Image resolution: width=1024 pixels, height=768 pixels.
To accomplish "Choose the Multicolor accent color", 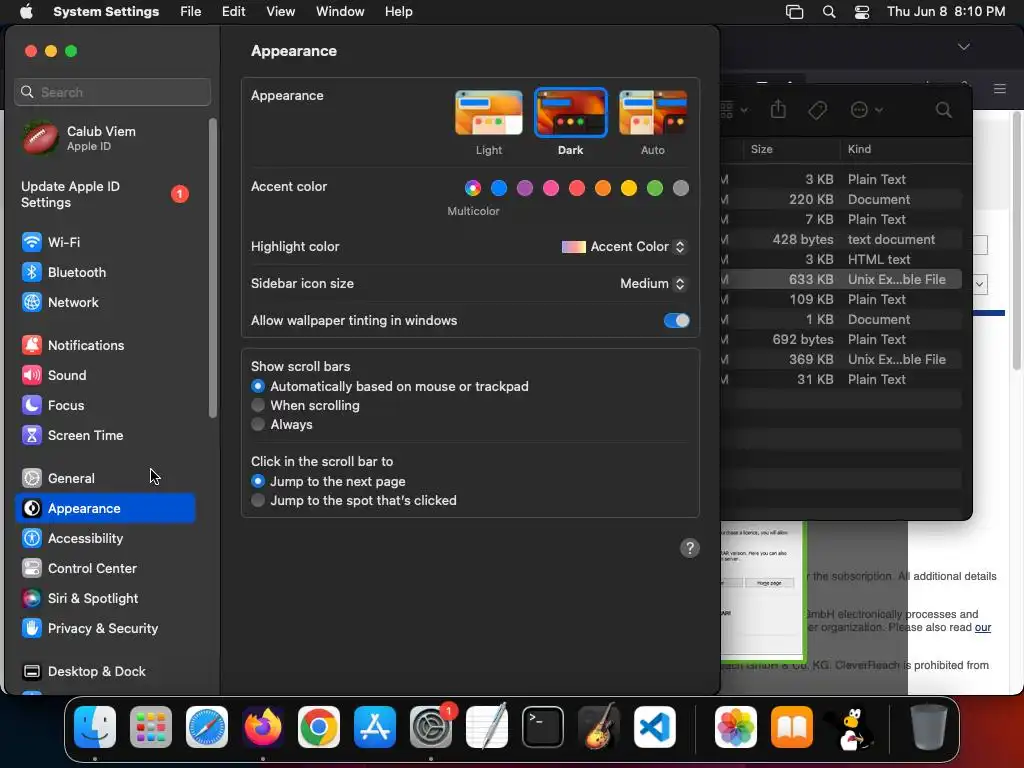I will click(473, 188).
